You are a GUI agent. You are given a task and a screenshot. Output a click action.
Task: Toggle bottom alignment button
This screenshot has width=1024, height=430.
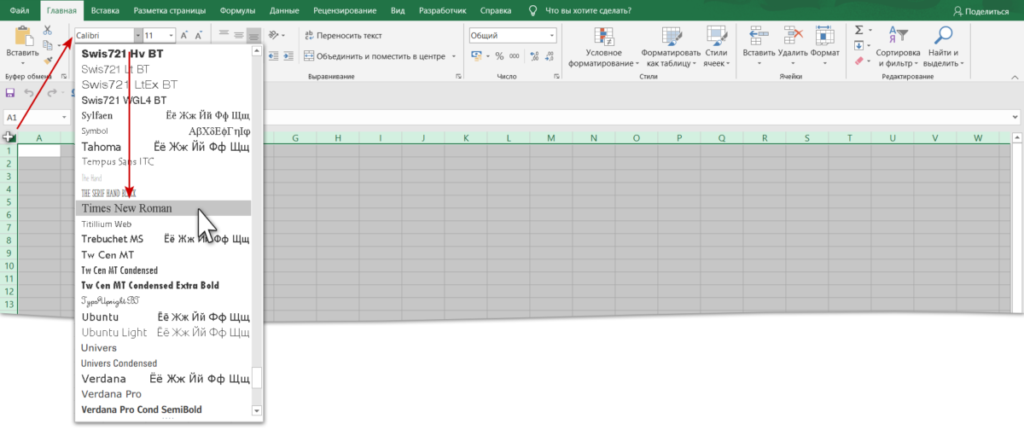pyautogui.click(x=253, y=35)
